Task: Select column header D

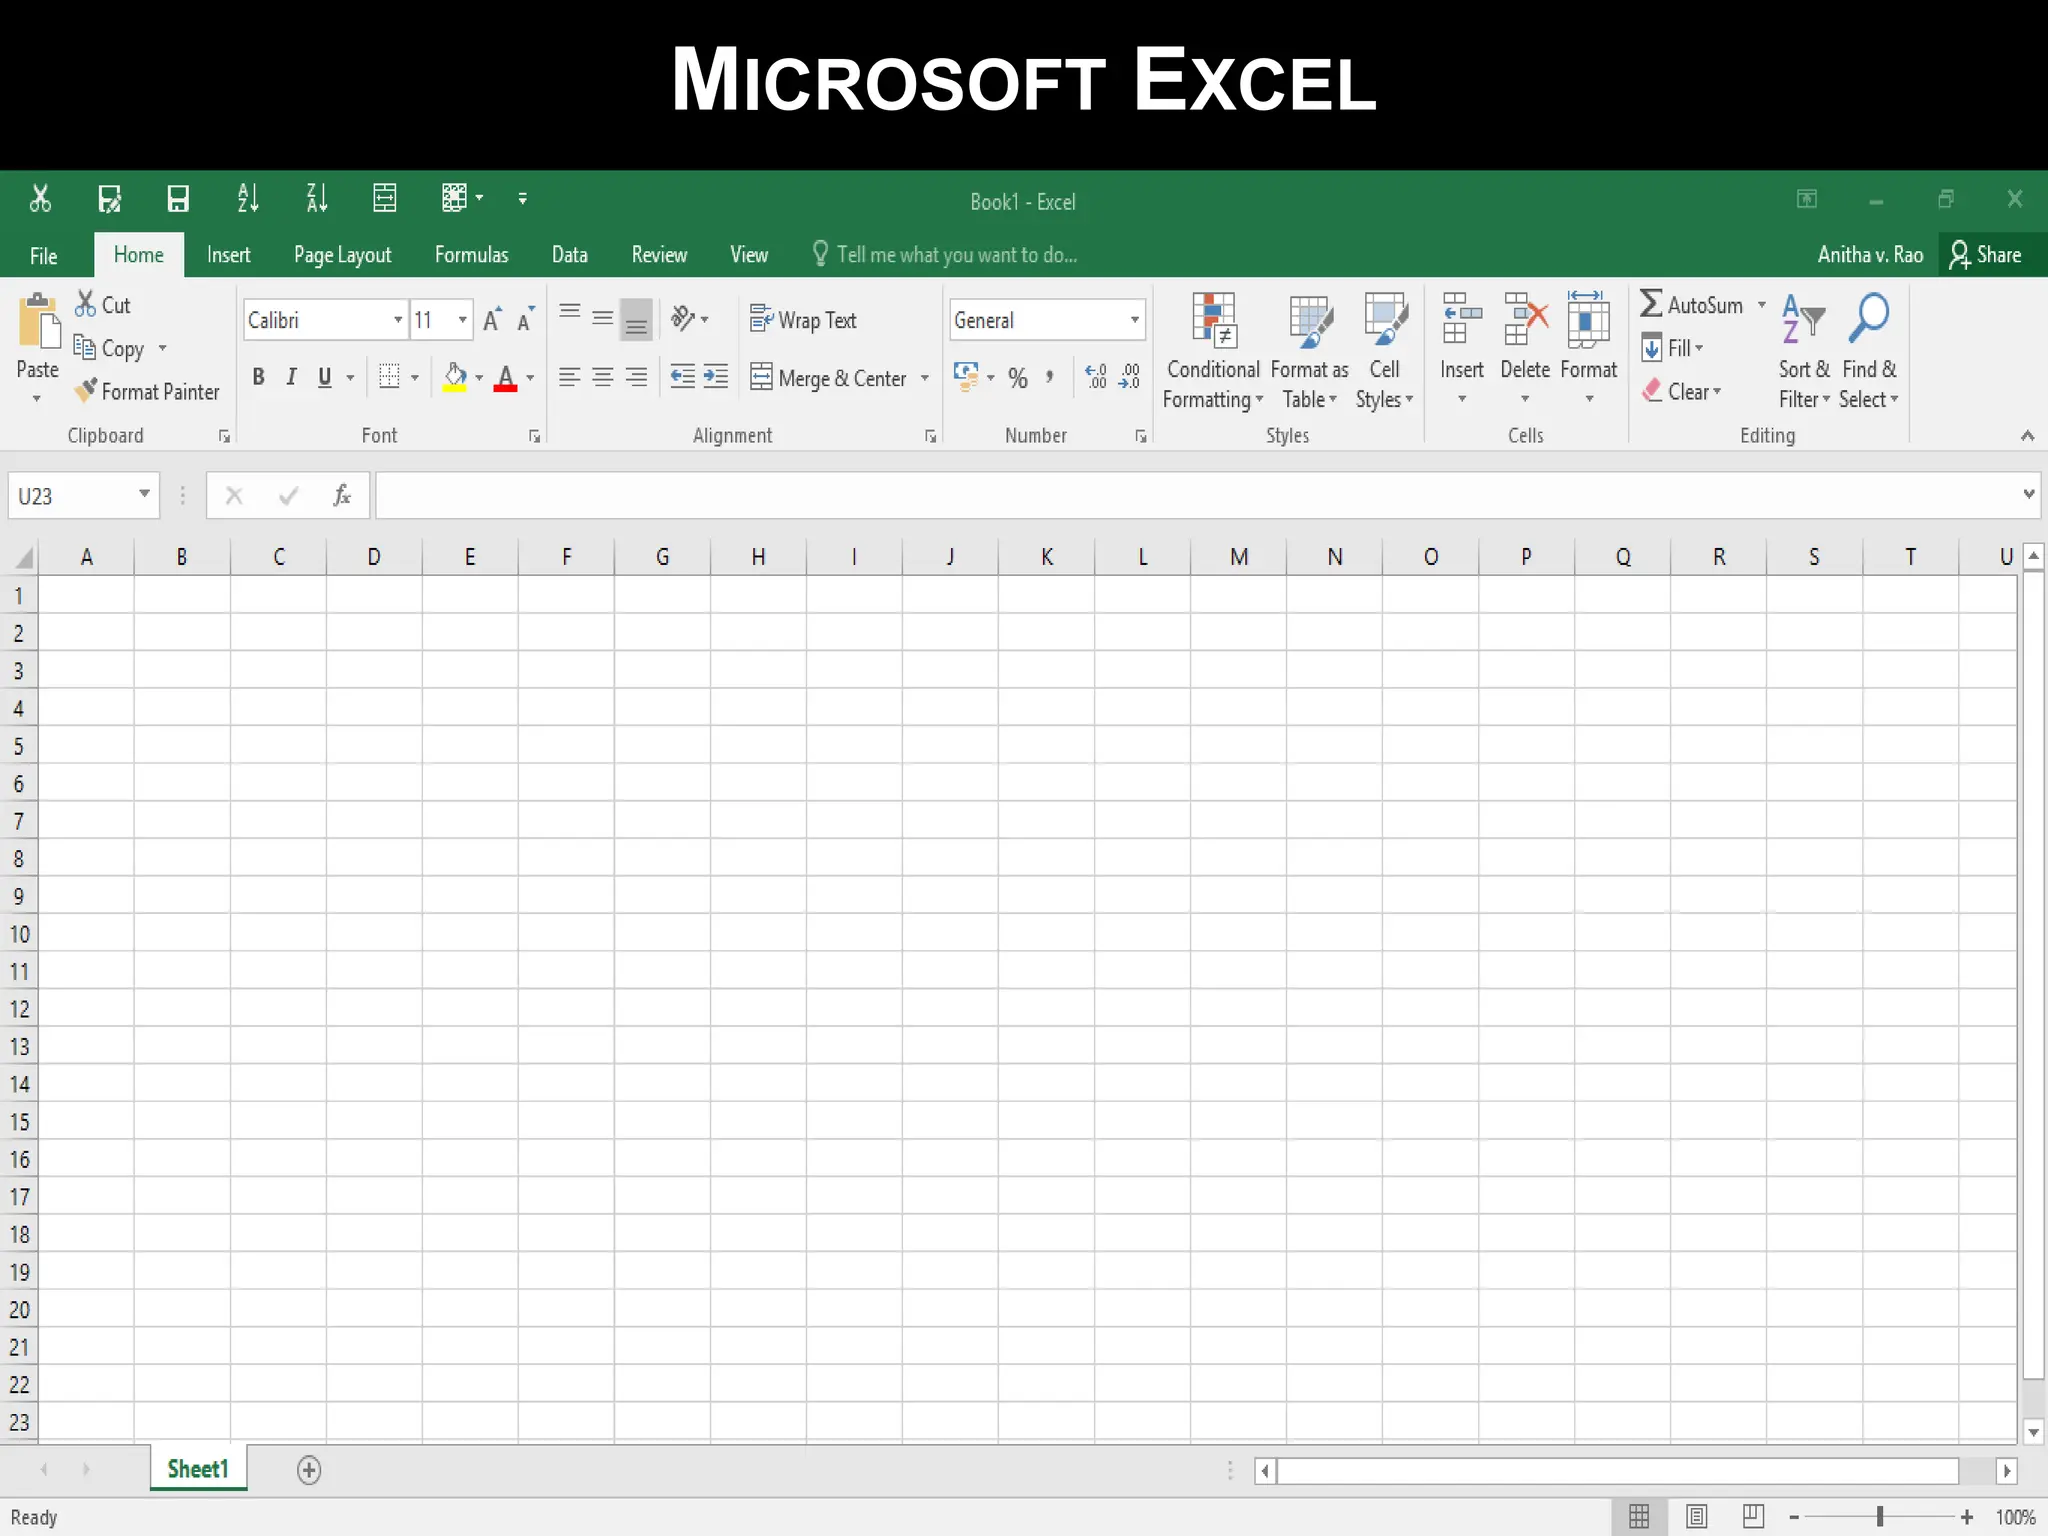Action: coord(374,557)
